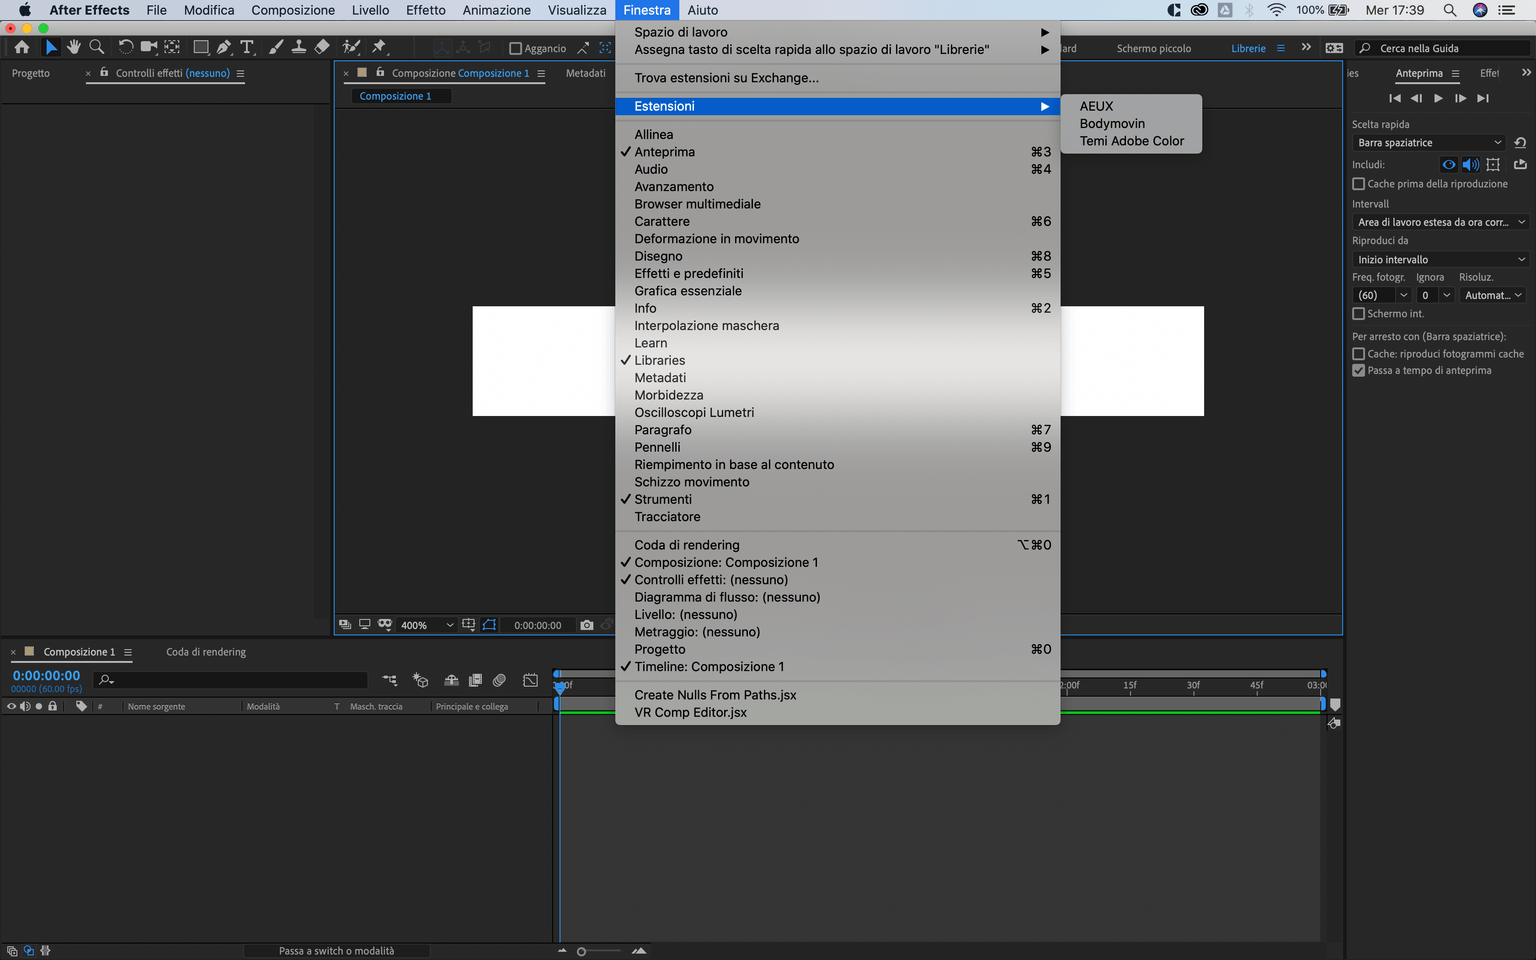Open the Area di lavoro estesa range dropdown

click(x=1440, y=222)
